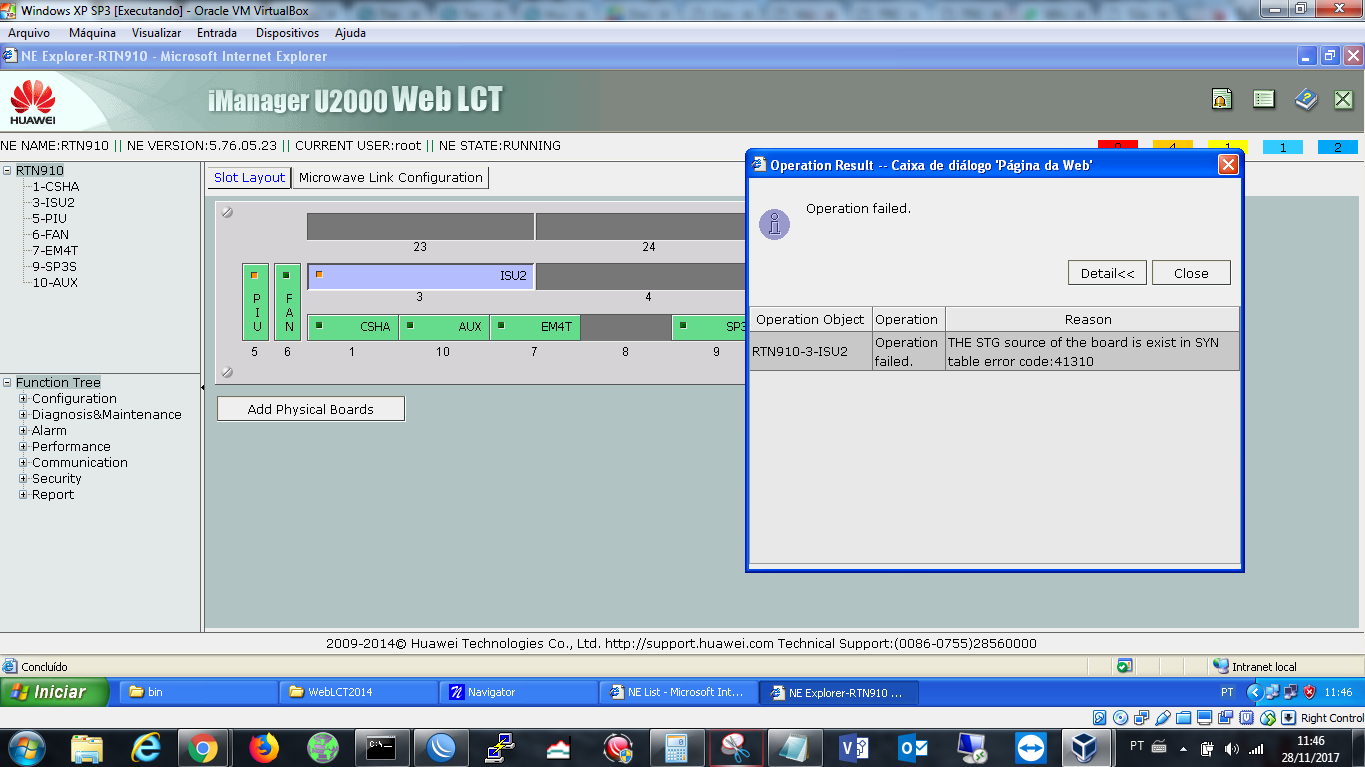Click the green X exit icon
The image size is (1365, 767).
[1343, 99]
